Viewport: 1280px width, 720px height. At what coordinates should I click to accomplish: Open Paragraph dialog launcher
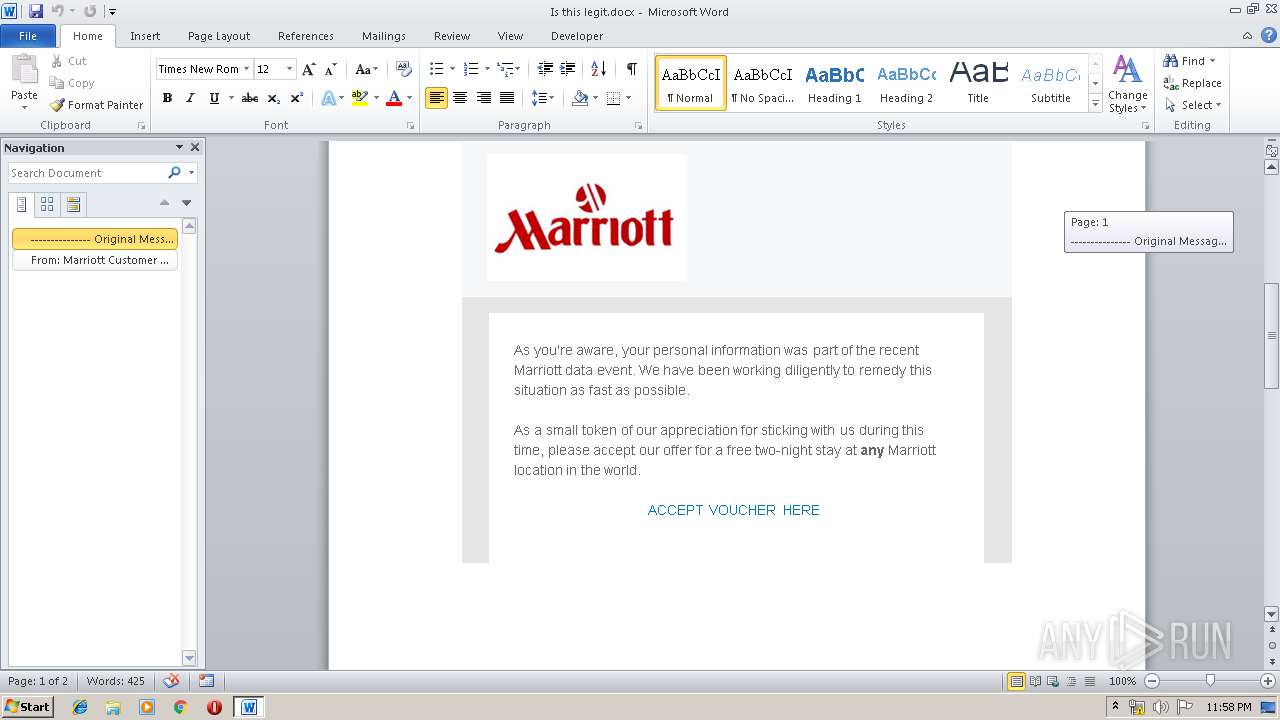pos(638,126)
